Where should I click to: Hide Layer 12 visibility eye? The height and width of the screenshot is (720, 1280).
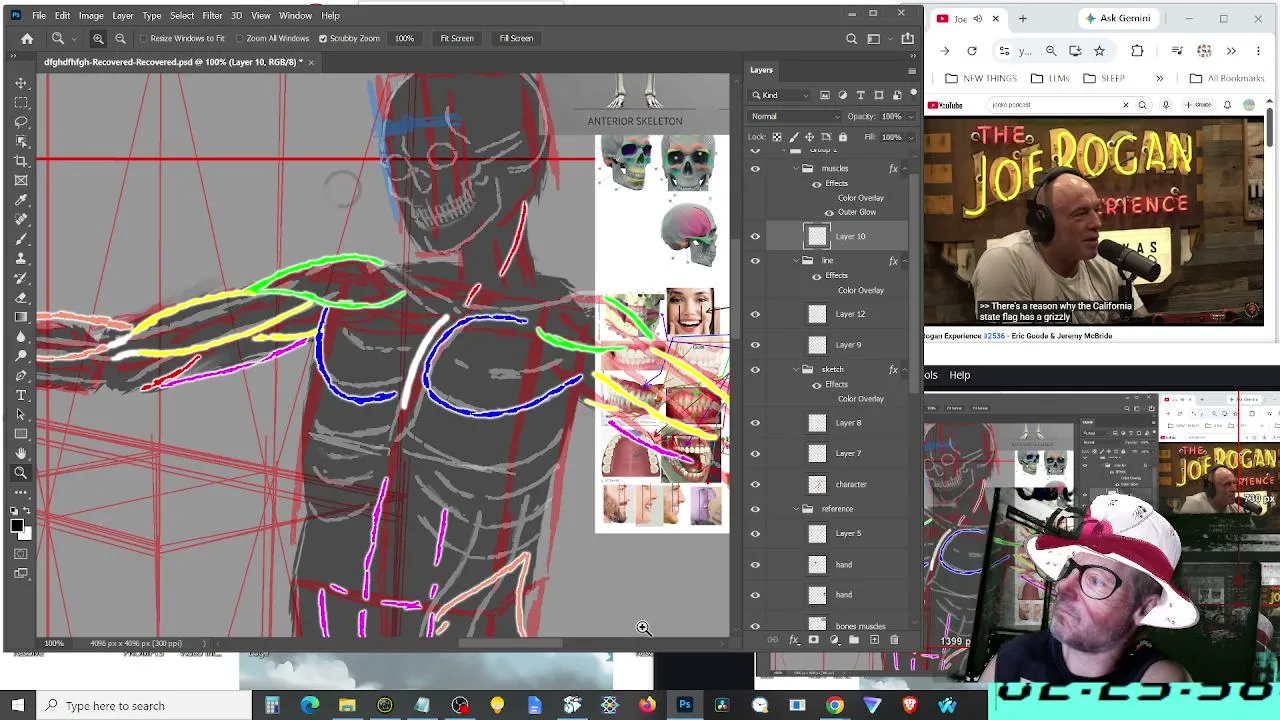tap(755, 314)
